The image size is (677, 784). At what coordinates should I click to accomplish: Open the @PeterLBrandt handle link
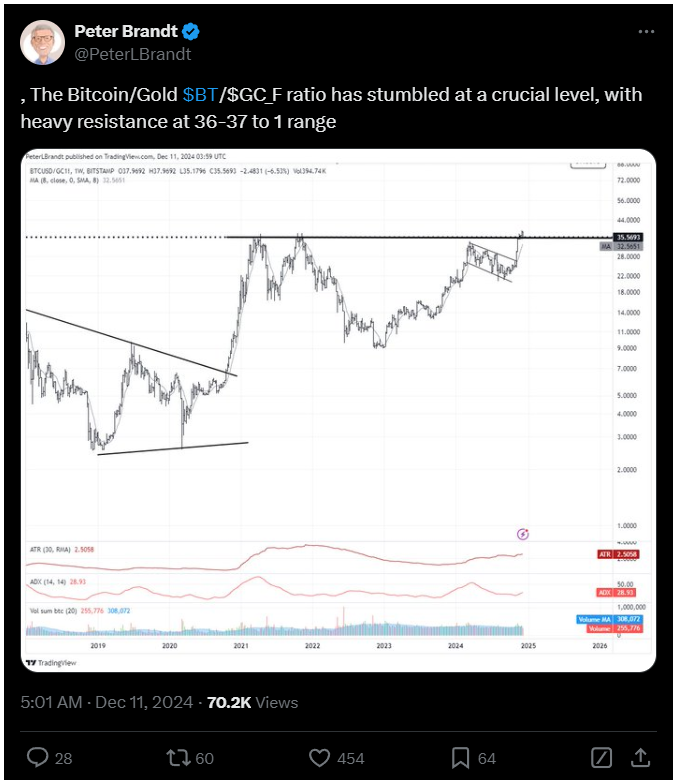click(x=132, y=54)
